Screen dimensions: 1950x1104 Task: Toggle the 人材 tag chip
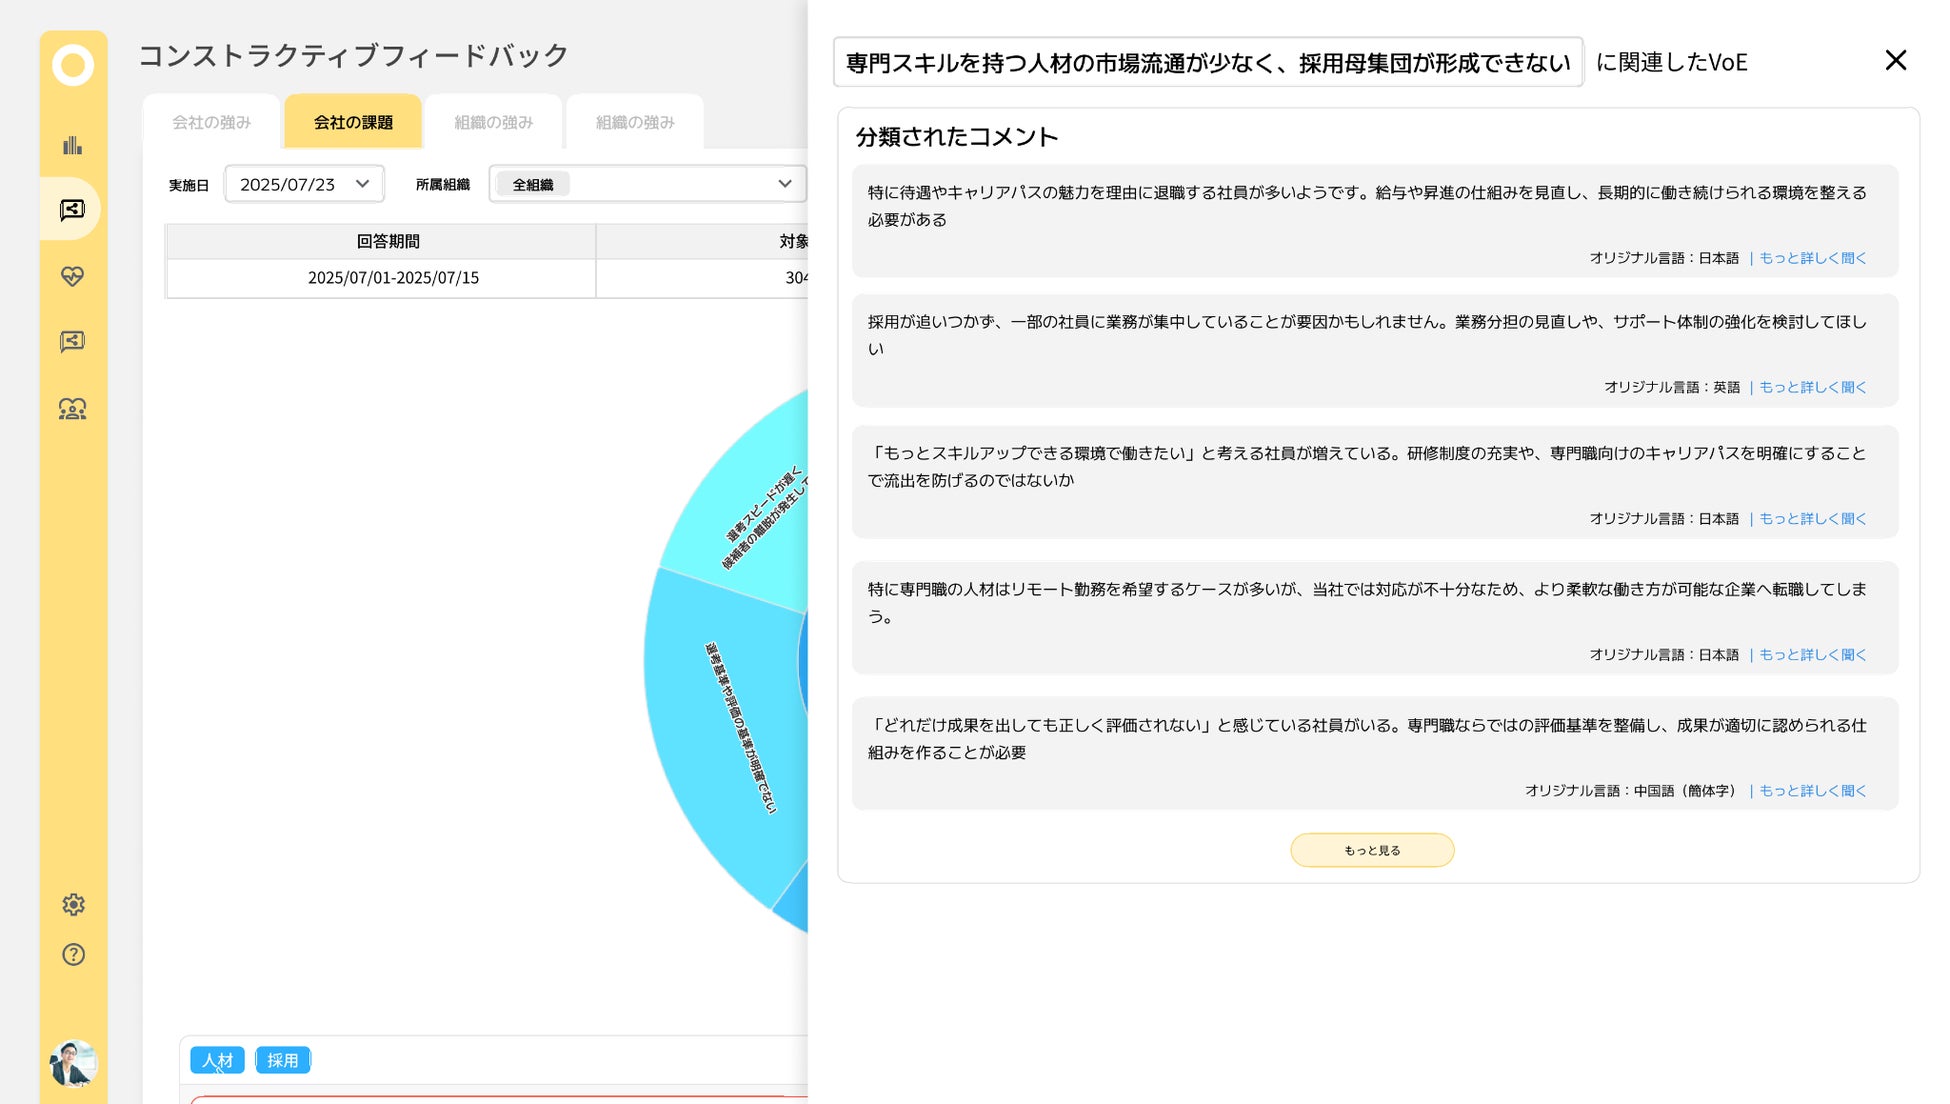pos(217,1060)
